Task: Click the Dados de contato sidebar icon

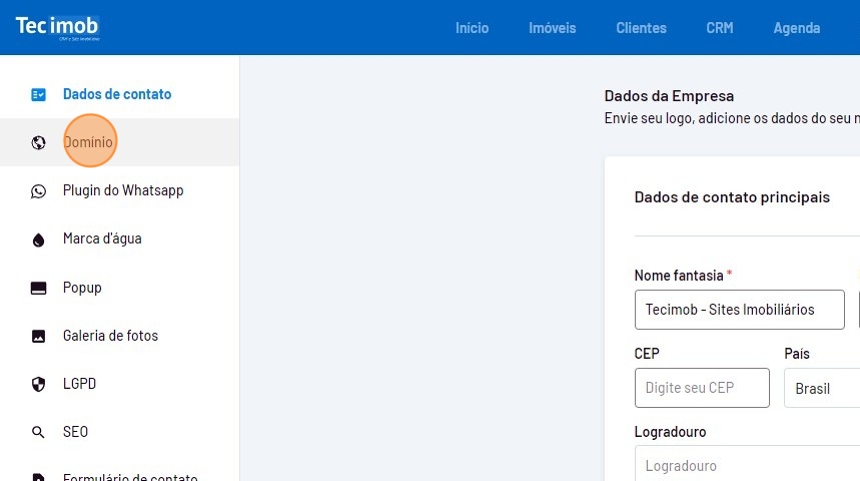Action: 39,94
